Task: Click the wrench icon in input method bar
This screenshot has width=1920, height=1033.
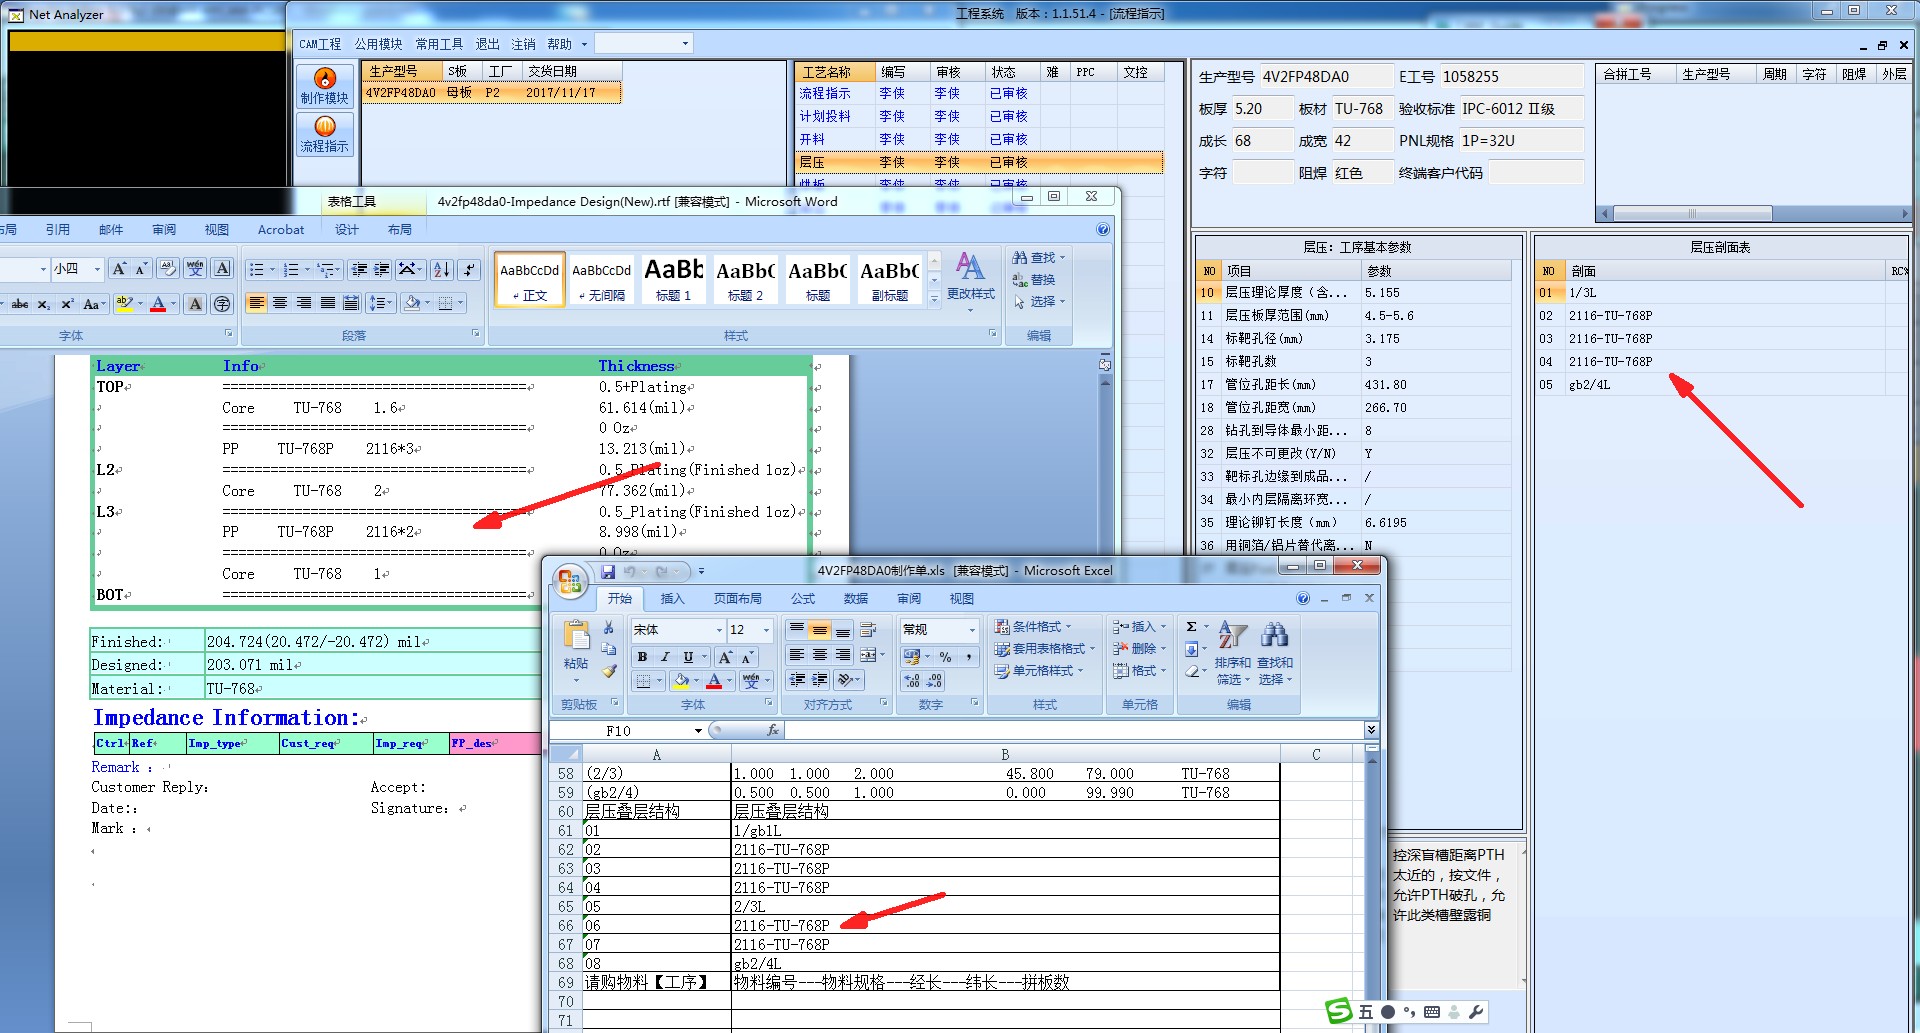Action: pos(1475,1011)
